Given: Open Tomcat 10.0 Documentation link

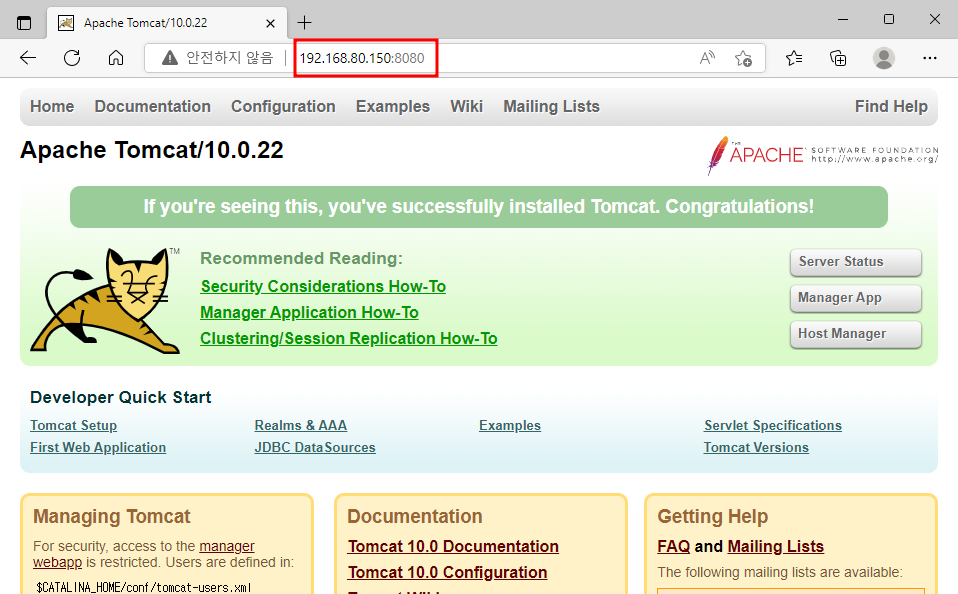Looking at the screenshot, I should point(453,546).
